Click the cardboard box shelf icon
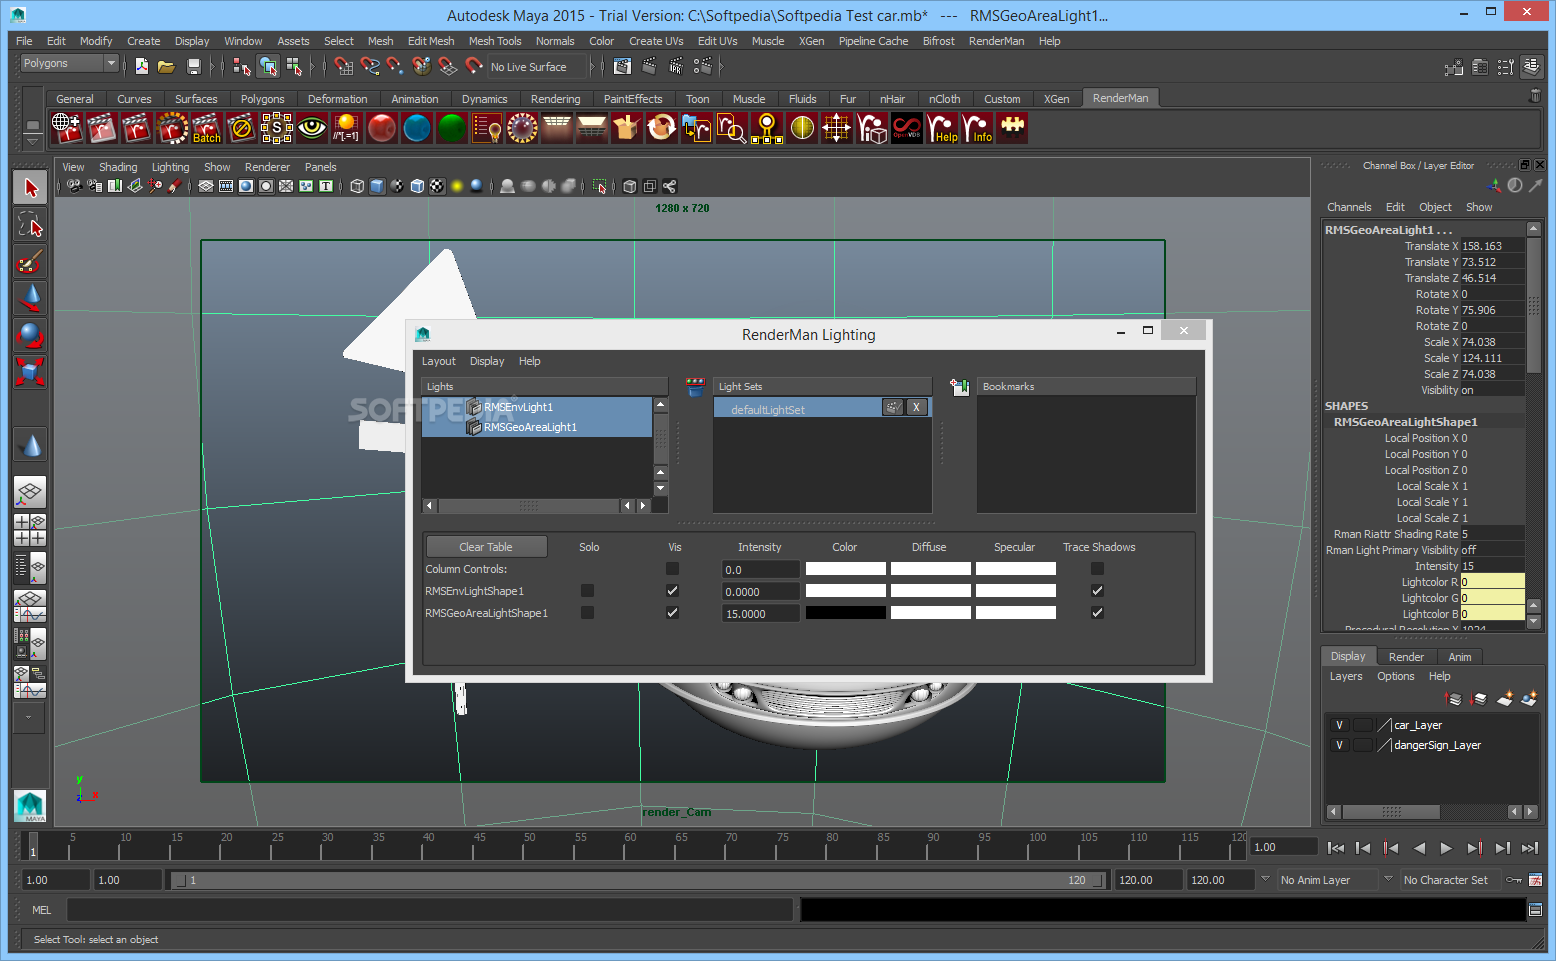Image resolution: width=1556 pixels, height=961 pixels. [x=627, y=128]
